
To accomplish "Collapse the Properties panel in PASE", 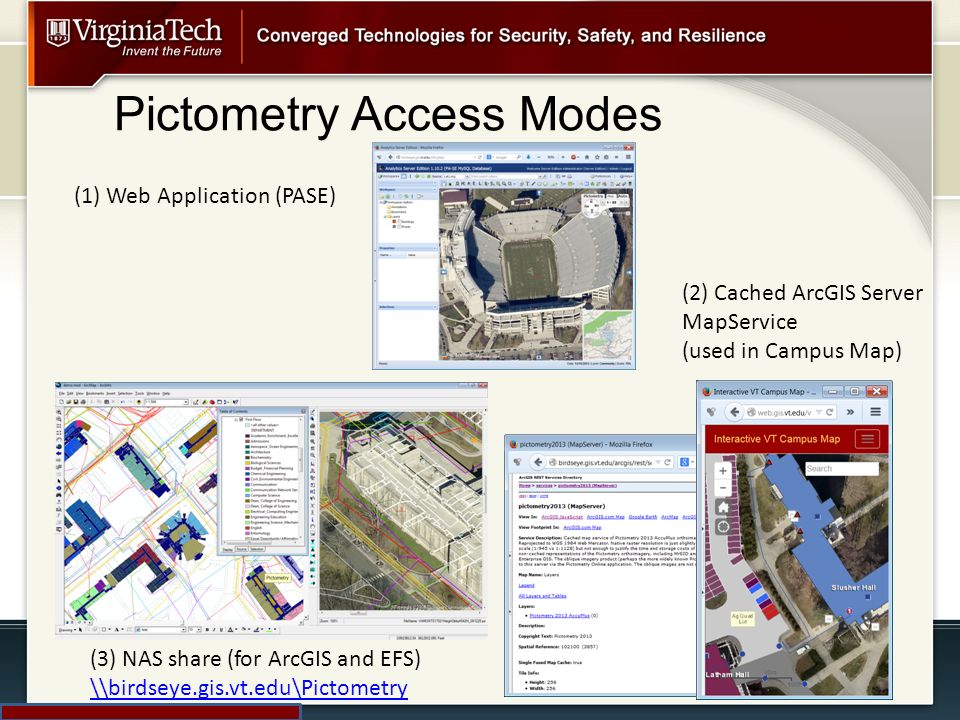I will [x=435, y=249].
